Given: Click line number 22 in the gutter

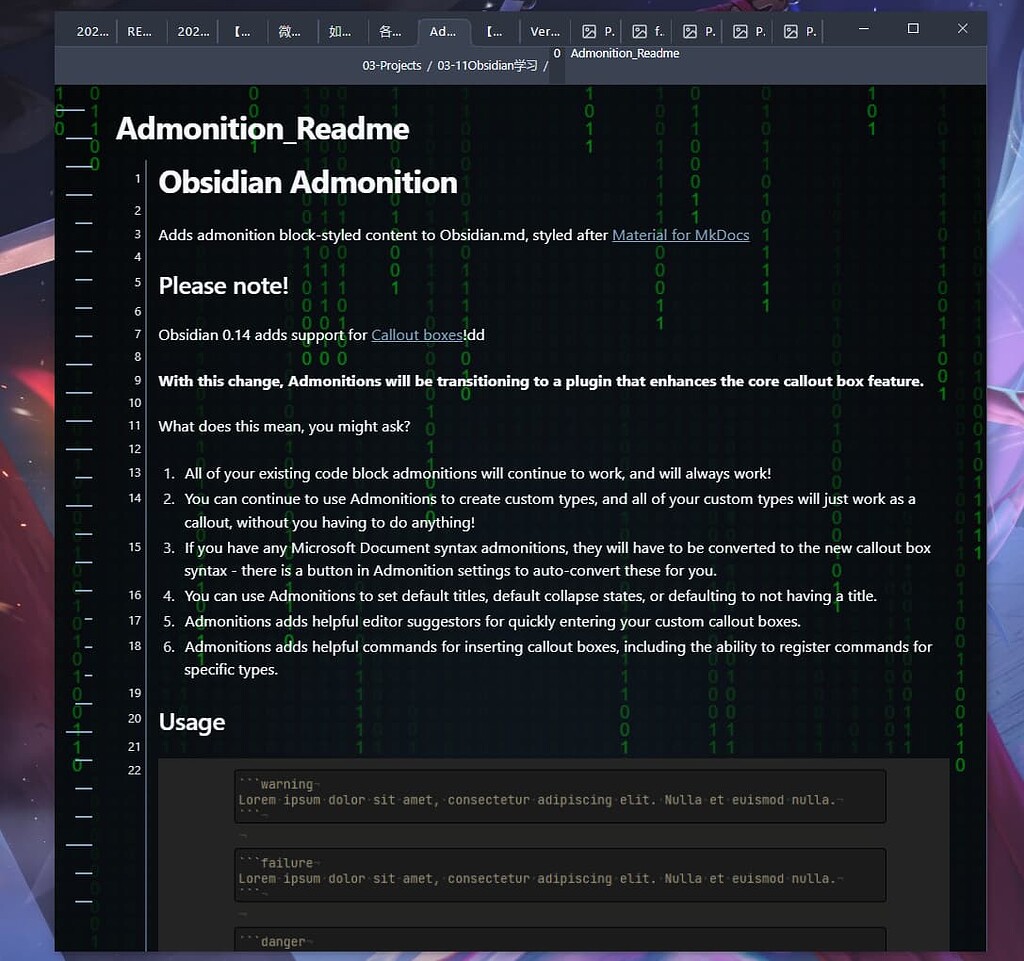Looking at the screenshot, I should (134, 770).
